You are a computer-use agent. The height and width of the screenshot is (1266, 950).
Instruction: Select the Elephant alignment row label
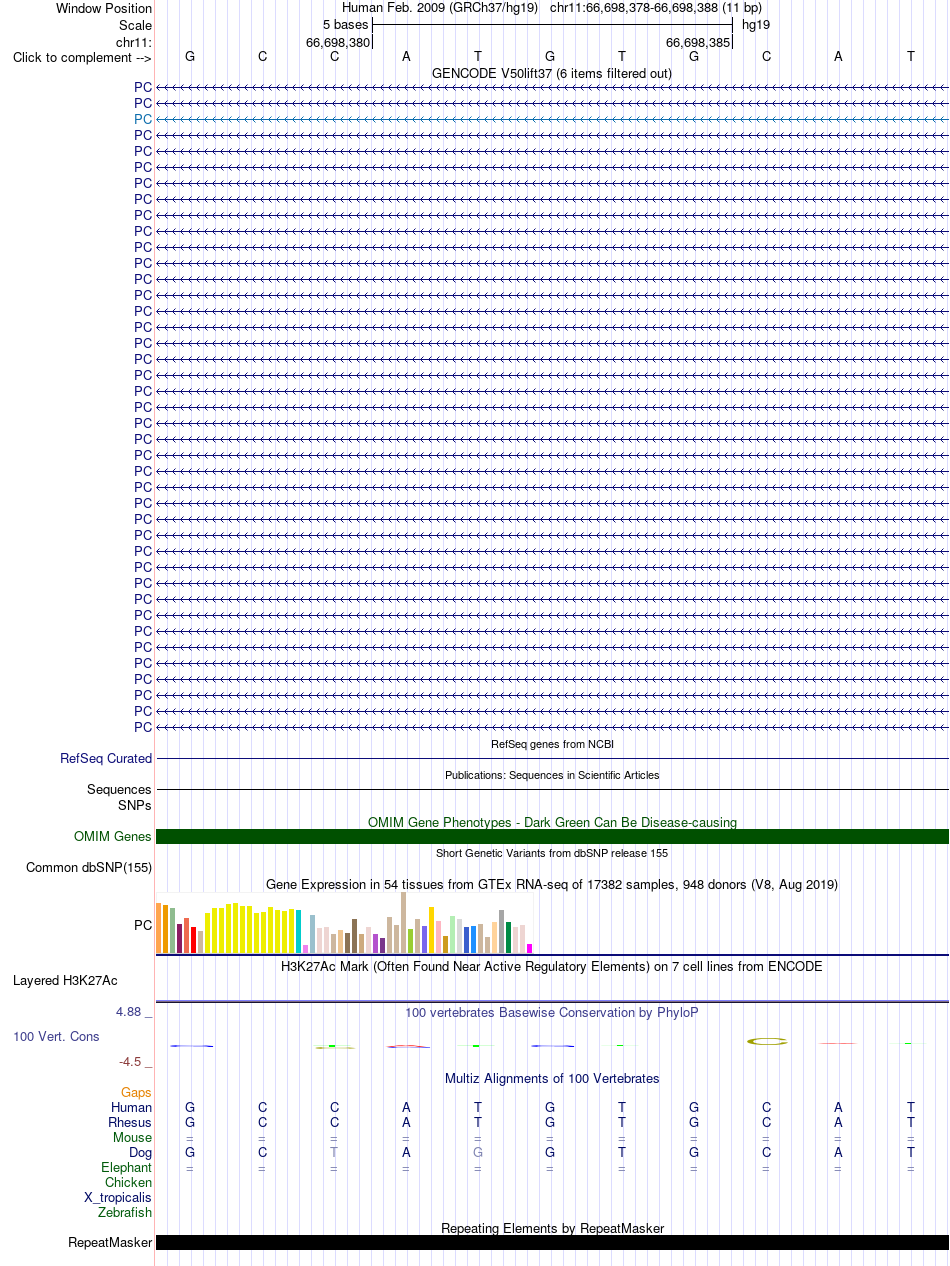(127, 1167)
